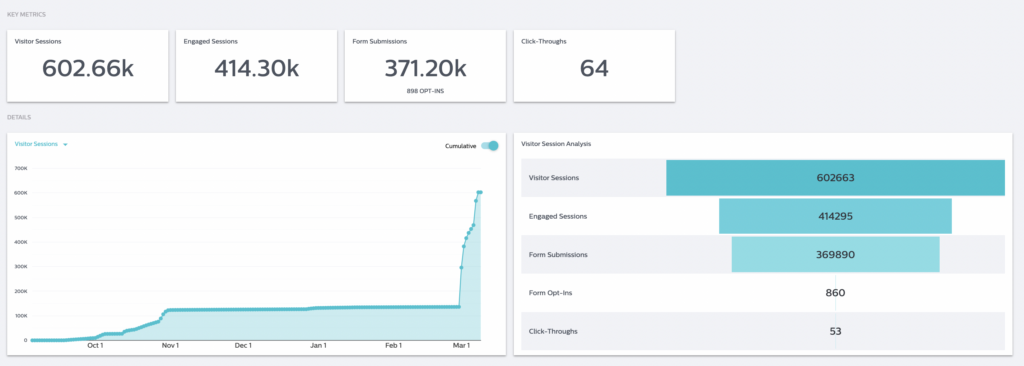The image size is (1024, 366).
Task: Click the Jan 1 x-axis label
Action: click(318, 345)
